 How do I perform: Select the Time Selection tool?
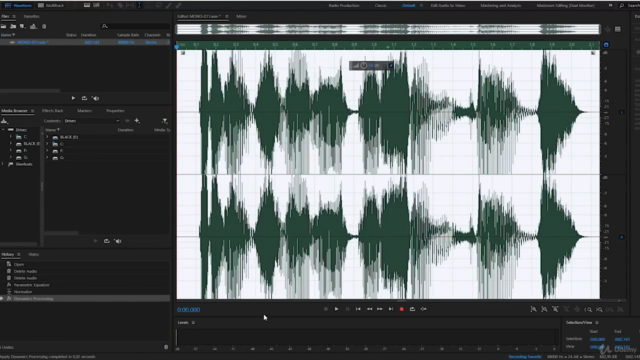(140, 5)
